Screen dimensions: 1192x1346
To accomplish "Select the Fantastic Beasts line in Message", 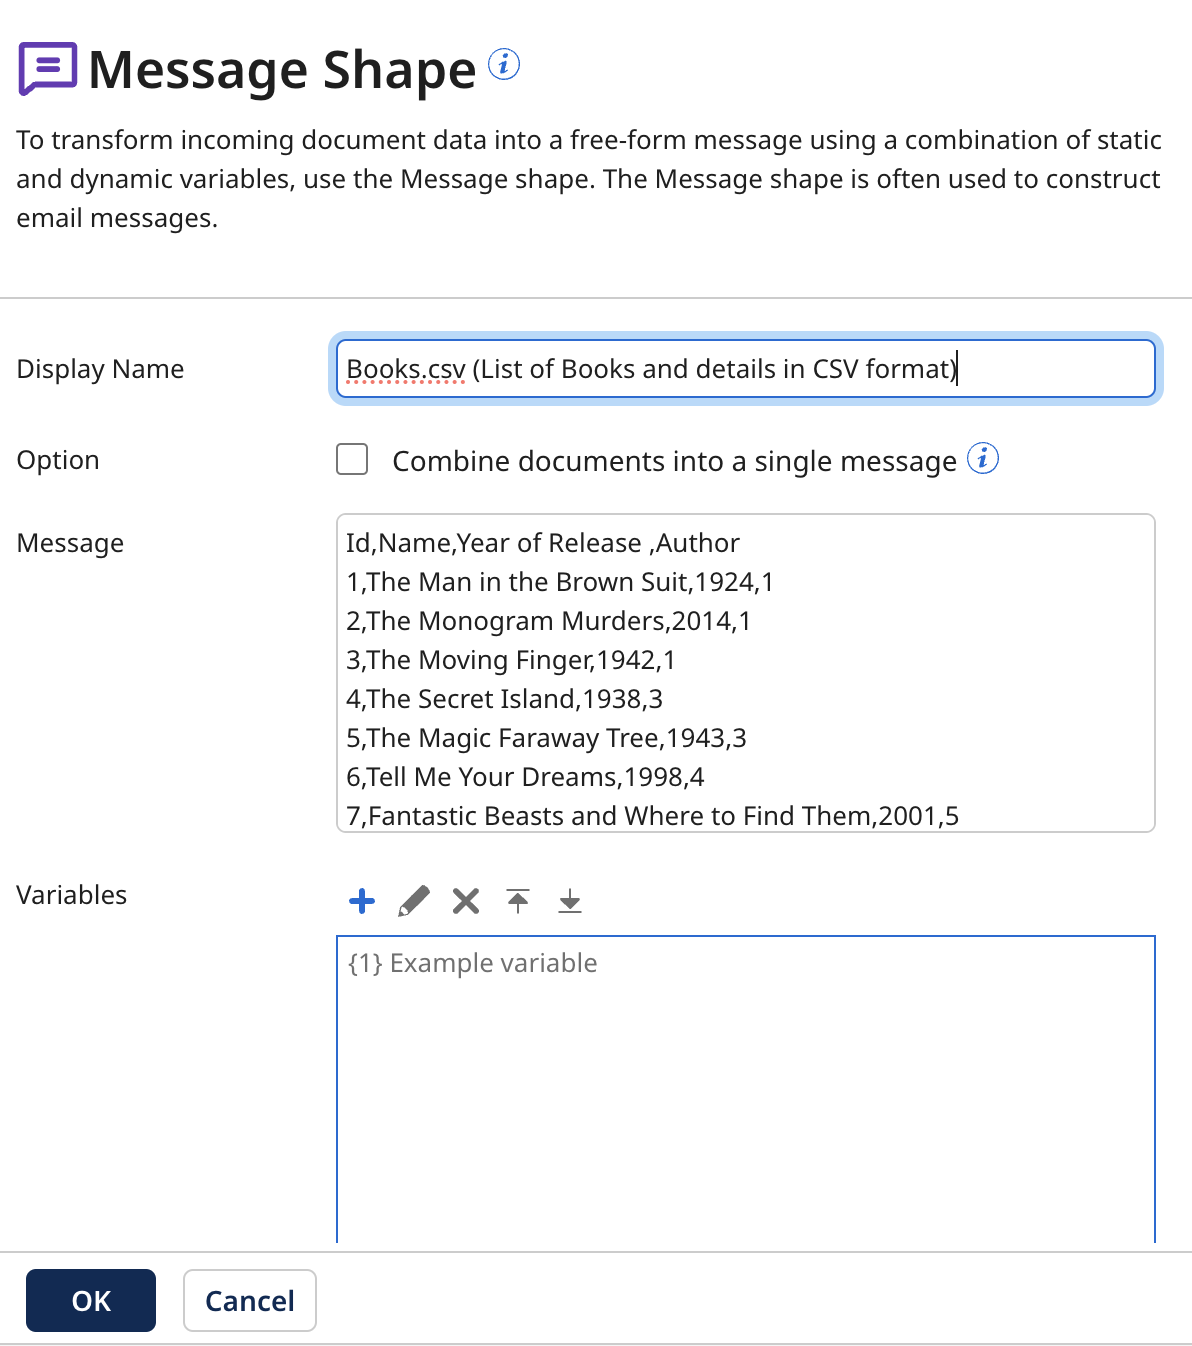I will 652,815.
